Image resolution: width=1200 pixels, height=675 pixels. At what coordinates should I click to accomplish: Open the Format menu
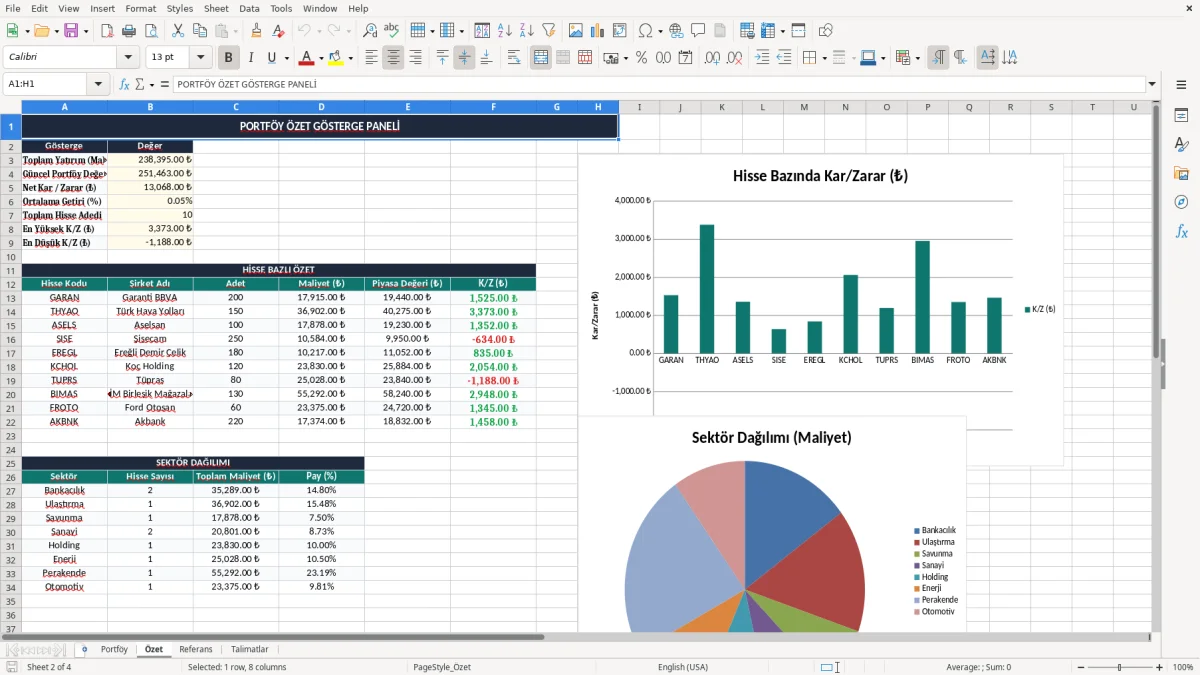tap(140, 8)
